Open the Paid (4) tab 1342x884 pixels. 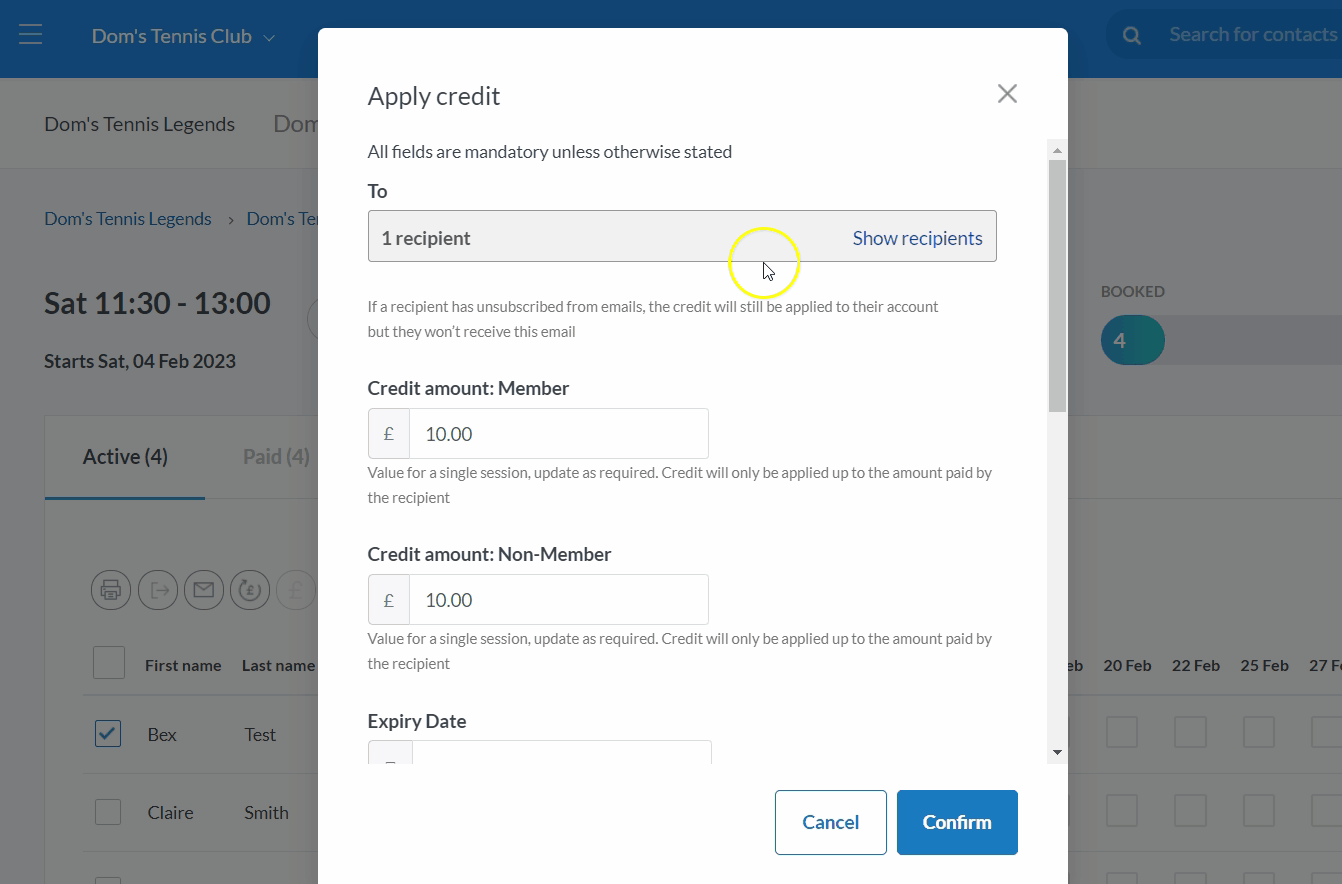pos(276,457)
